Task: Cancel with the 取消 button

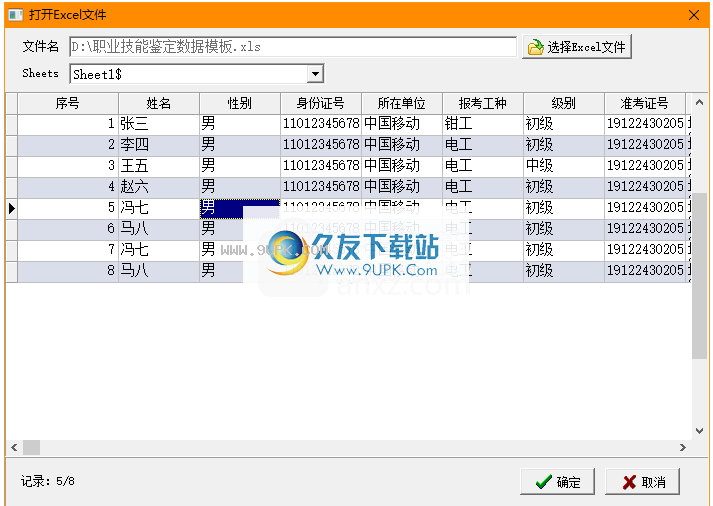Action: 643,481
